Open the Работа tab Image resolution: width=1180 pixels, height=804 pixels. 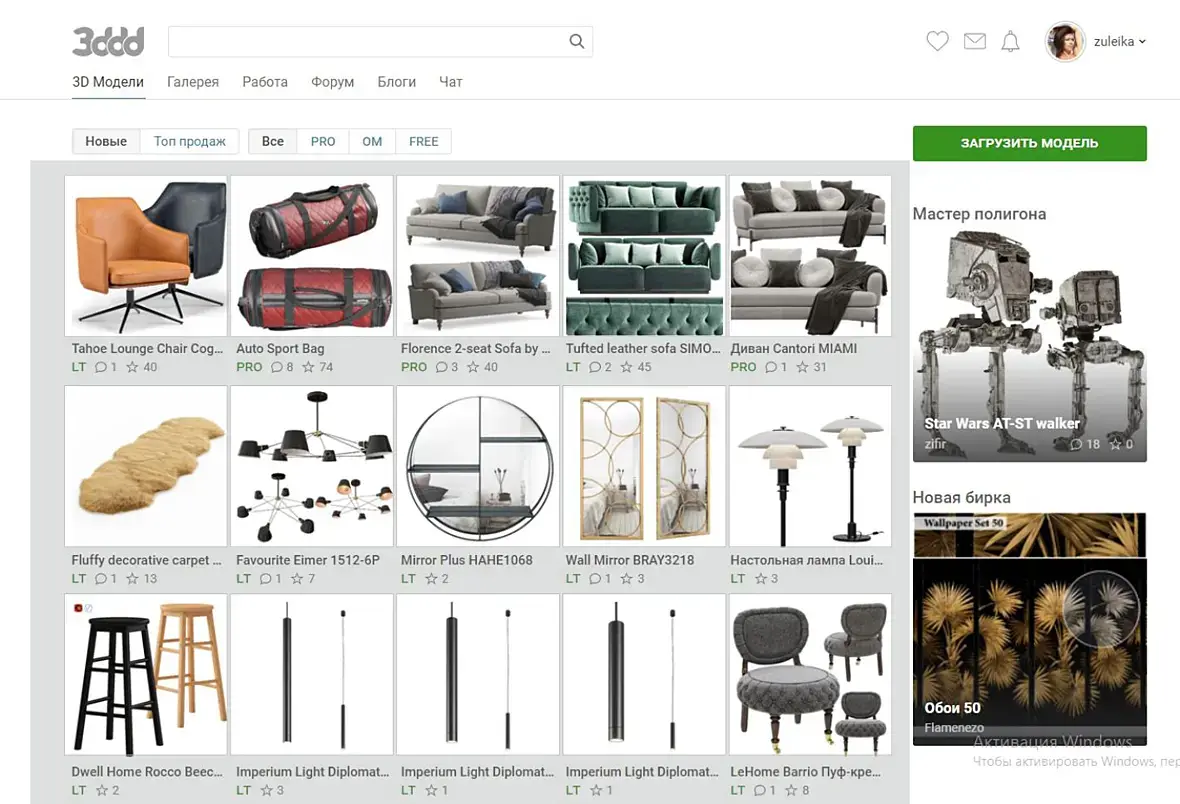point(265,82)
